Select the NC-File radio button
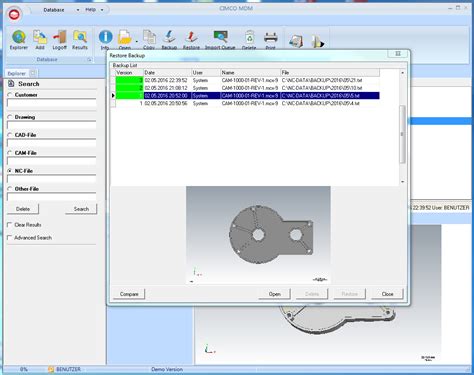The image size is (474, 375). point(10,170)
